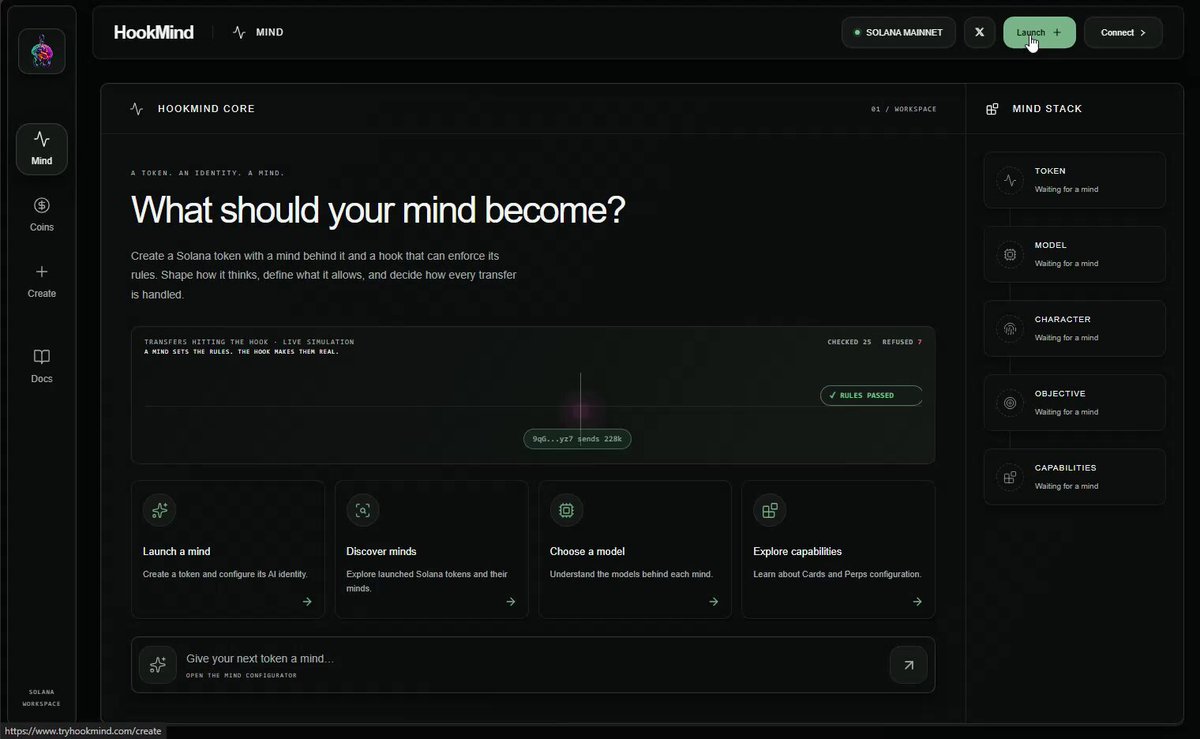This screenshot has height=739, width=1200.
Task: Click the 'Give your next token a mind' field
Action: pyautogui.click(x=533, y=665)
